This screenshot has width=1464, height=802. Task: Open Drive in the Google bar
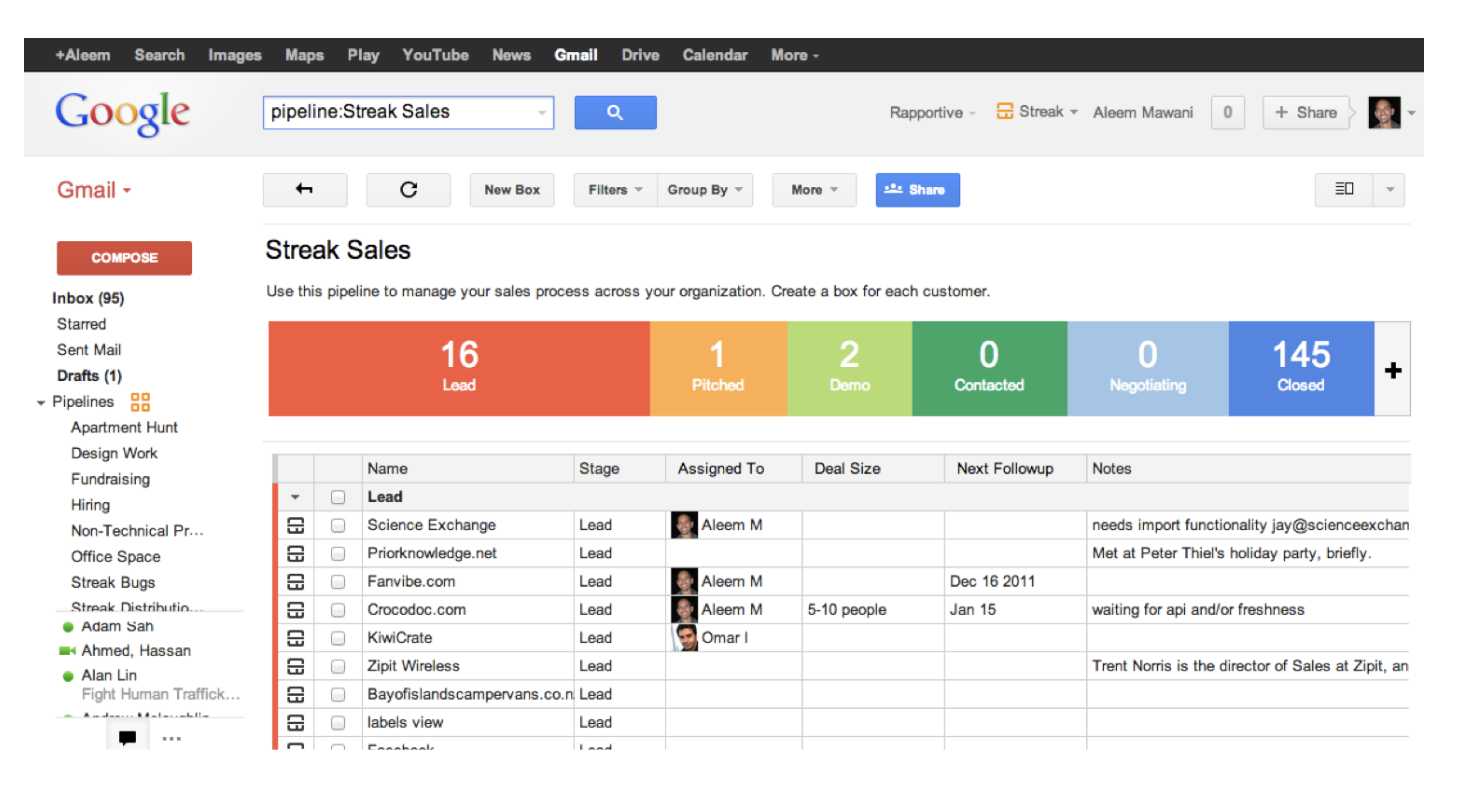click(x=640, y=55)
